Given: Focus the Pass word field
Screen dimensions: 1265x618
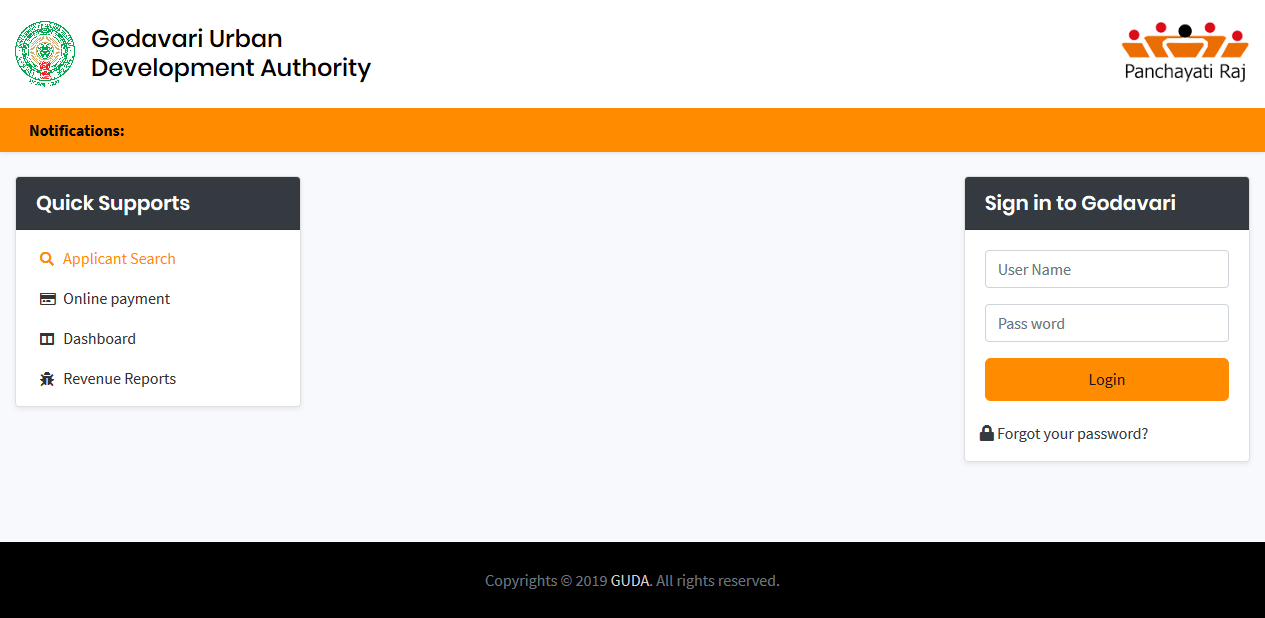Looking at the screenshot, I should 1107,323.
